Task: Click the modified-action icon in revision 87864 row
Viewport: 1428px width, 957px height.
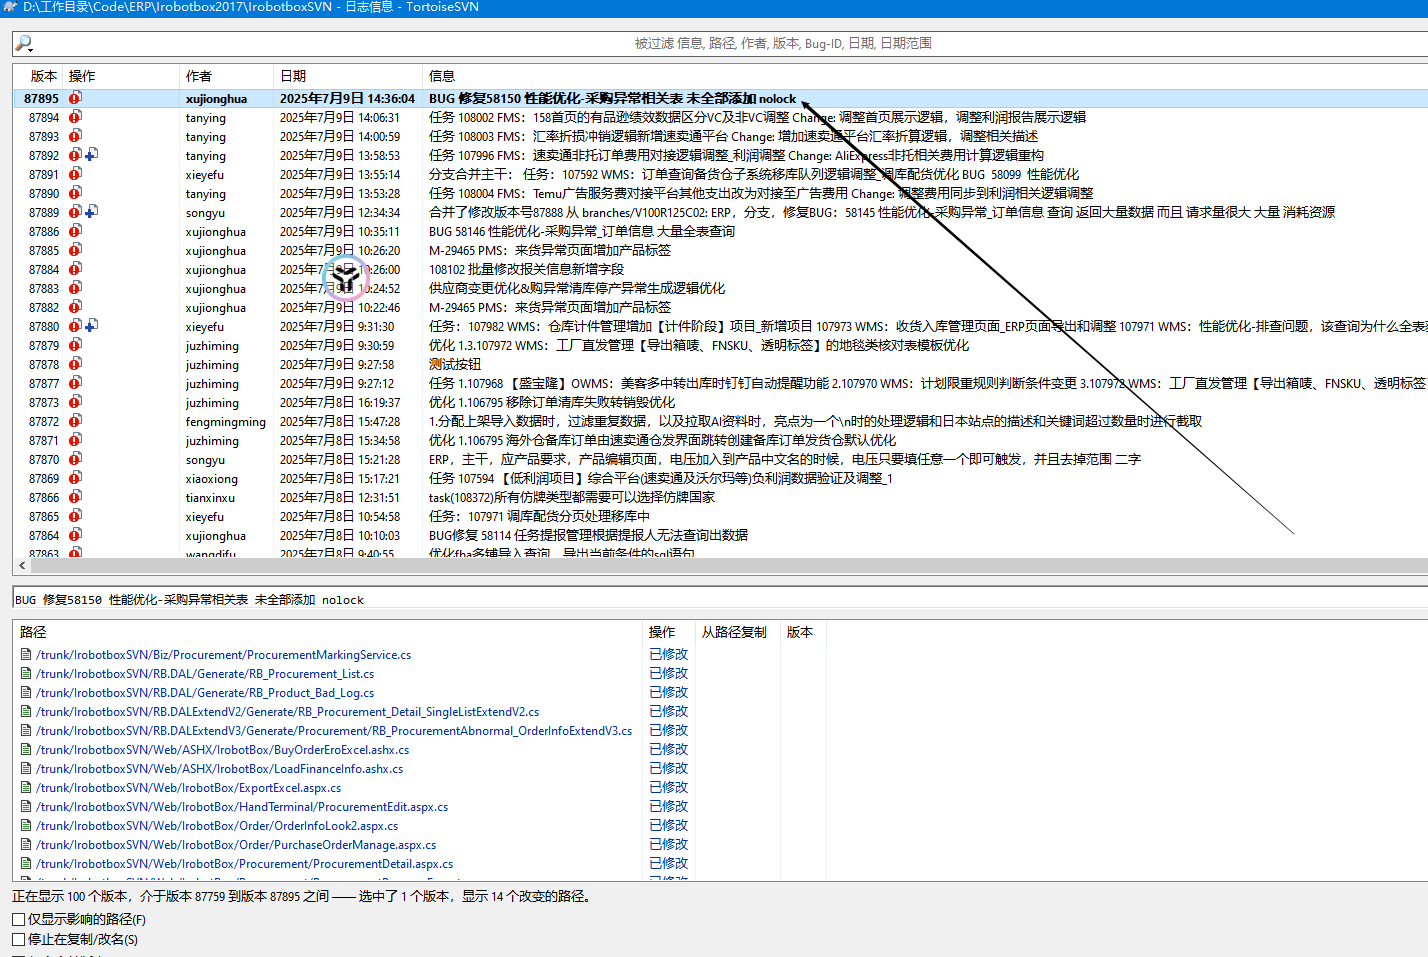Action: click(75, 535)
